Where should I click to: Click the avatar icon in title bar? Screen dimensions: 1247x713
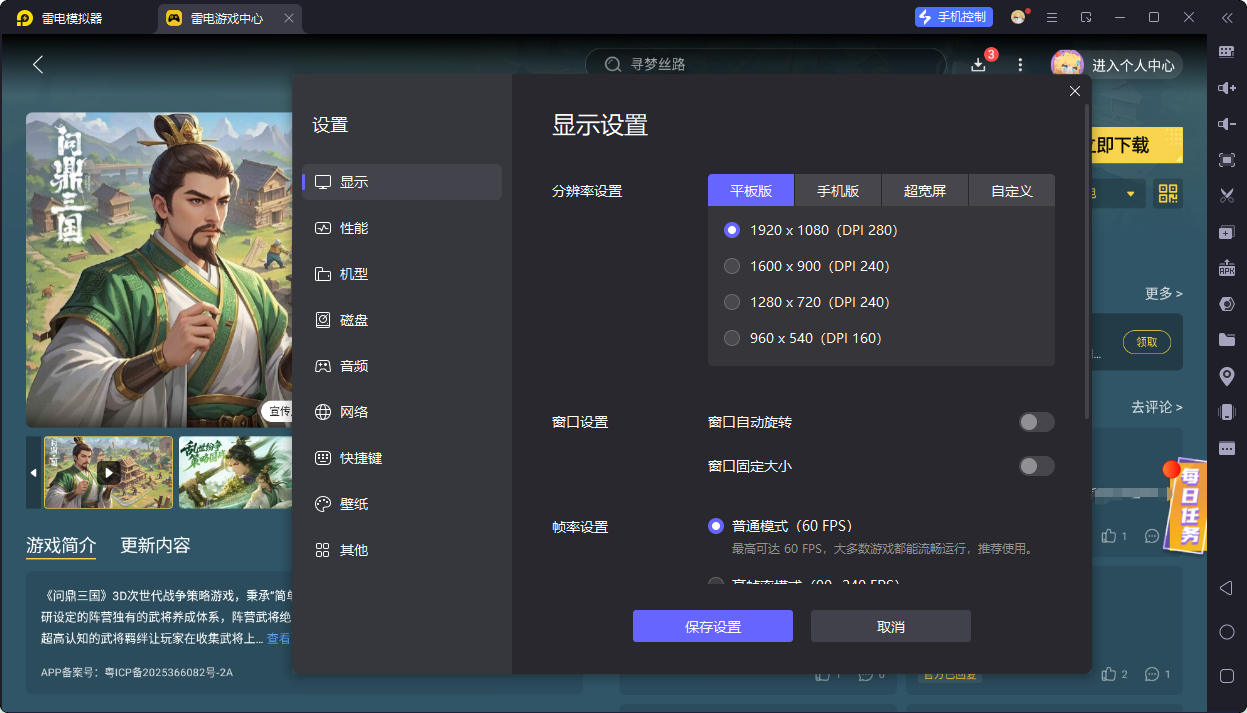tap(1018, 17)
